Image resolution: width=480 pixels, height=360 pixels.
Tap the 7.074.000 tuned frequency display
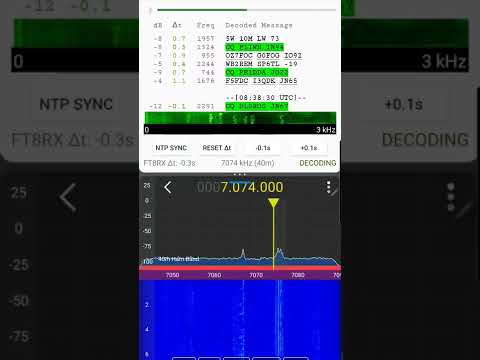[x=252, y=187]
